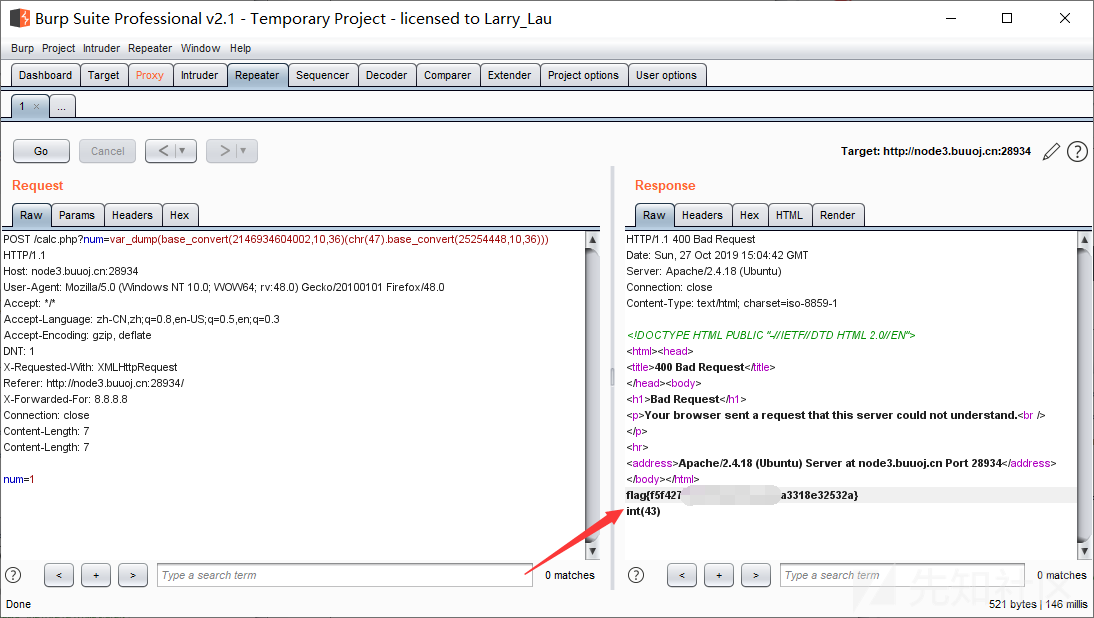
Task: Click the Target URL label
Action: click(x=936, y=151)
